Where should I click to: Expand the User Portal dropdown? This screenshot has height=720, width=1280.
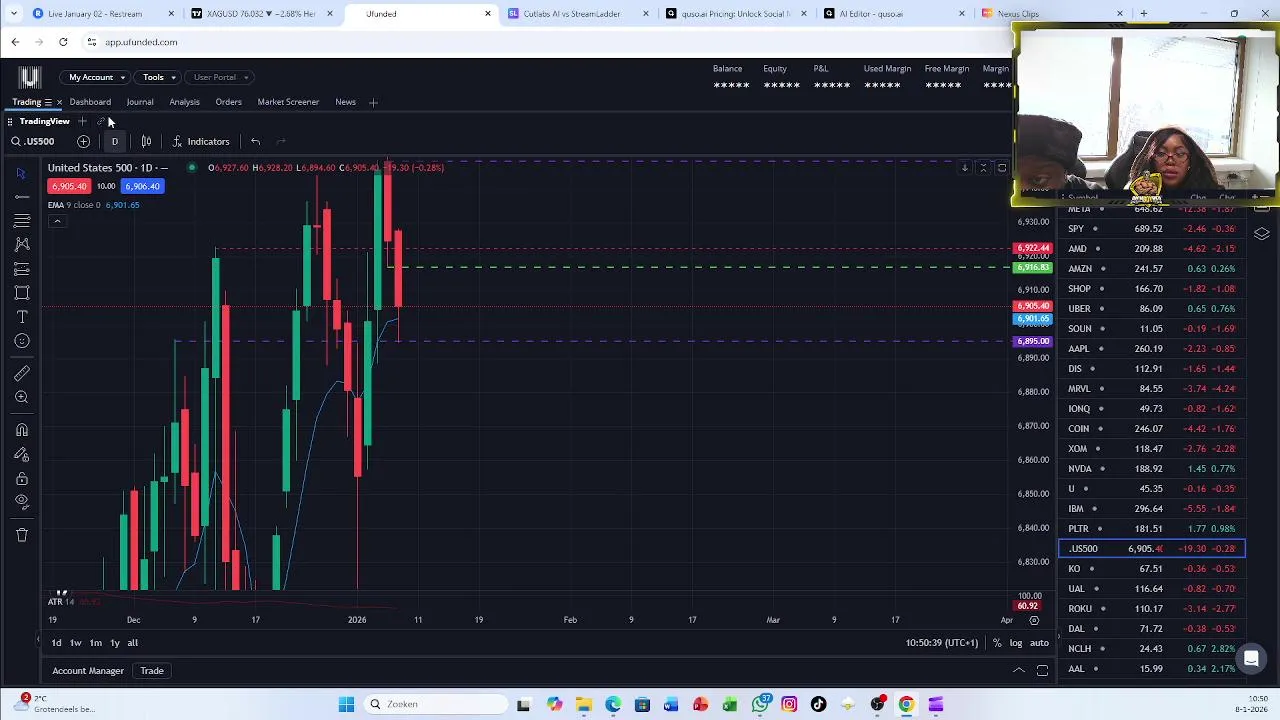pos(221,77)
